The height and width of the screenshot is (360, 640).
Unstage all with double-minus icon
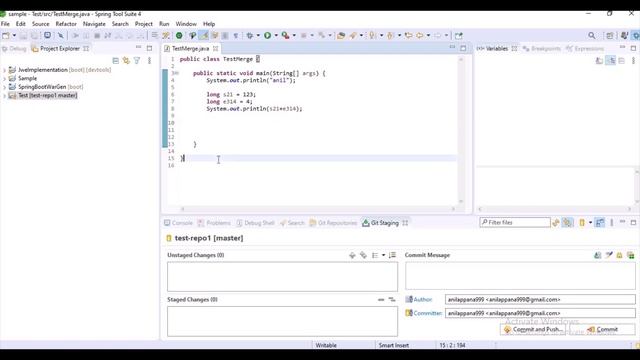pyautogui.click(x=392, y=300)
